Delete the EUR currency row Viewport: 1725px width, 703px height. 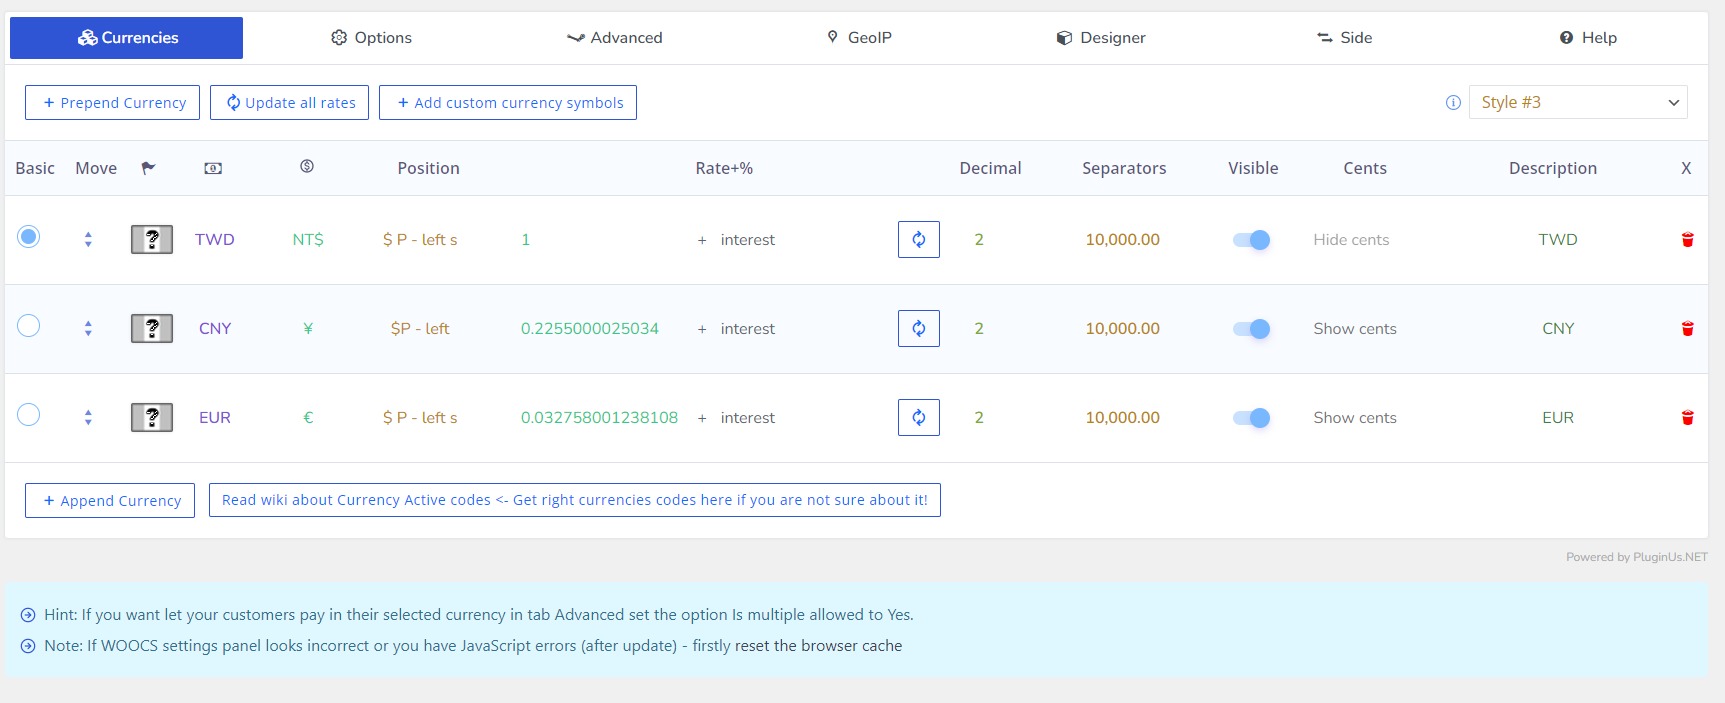(x=1687, y=418)
